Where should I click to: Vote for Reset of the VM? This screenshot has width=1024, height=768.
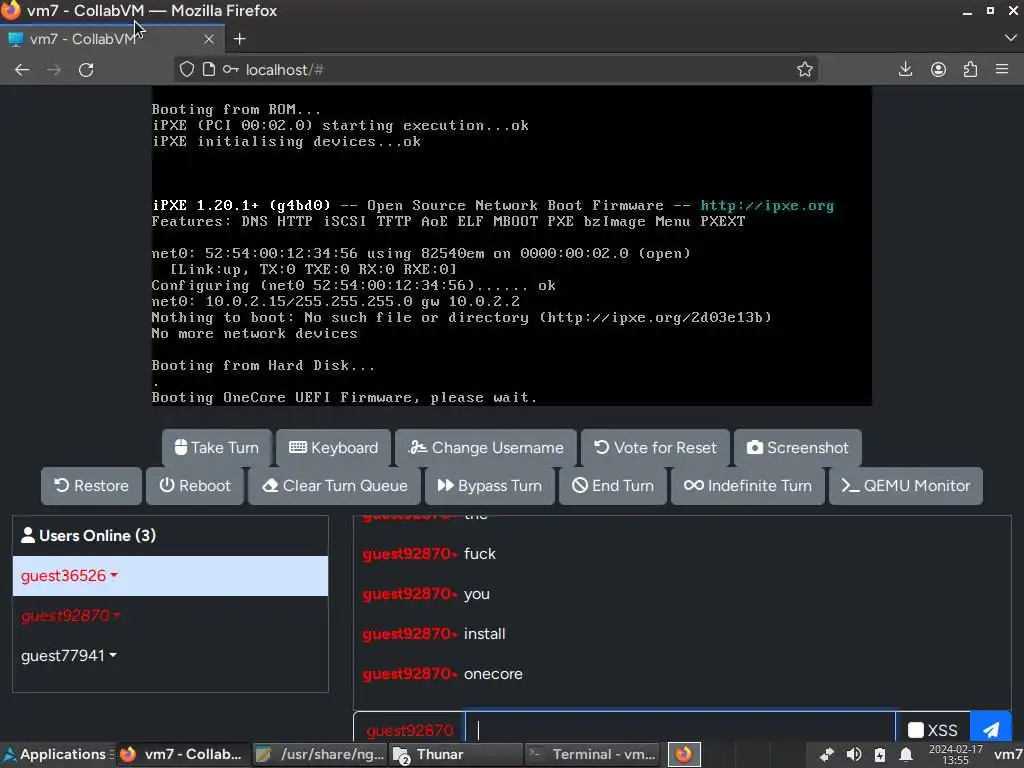coord(655,447)
